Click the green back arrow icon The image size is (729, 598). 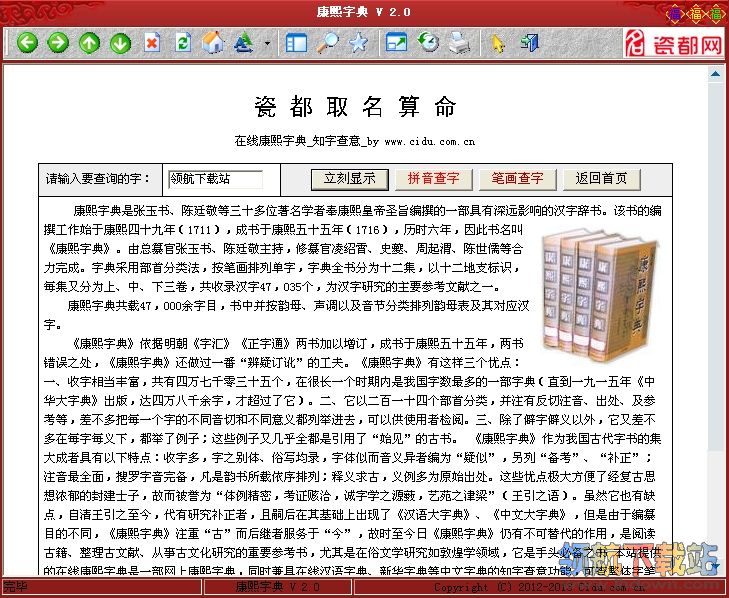(27, 43)
